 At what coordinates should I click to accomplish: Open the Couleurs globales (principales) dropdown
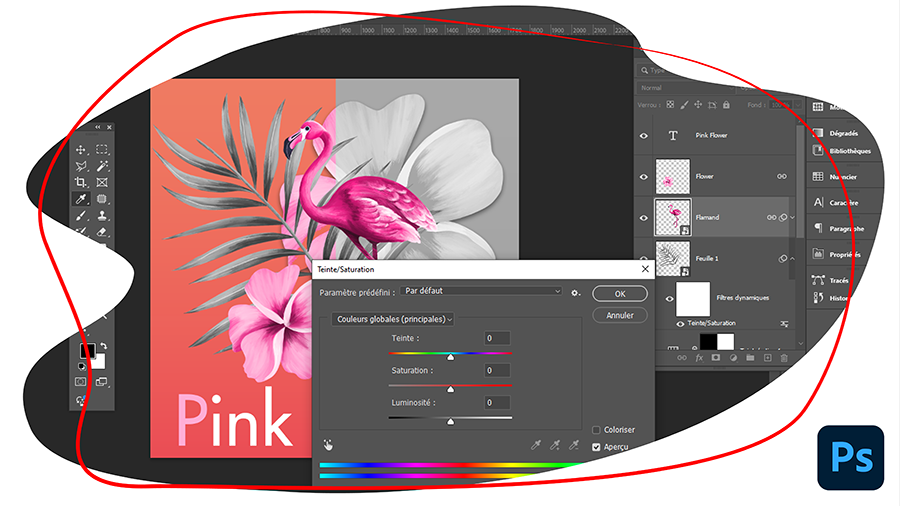394,319
